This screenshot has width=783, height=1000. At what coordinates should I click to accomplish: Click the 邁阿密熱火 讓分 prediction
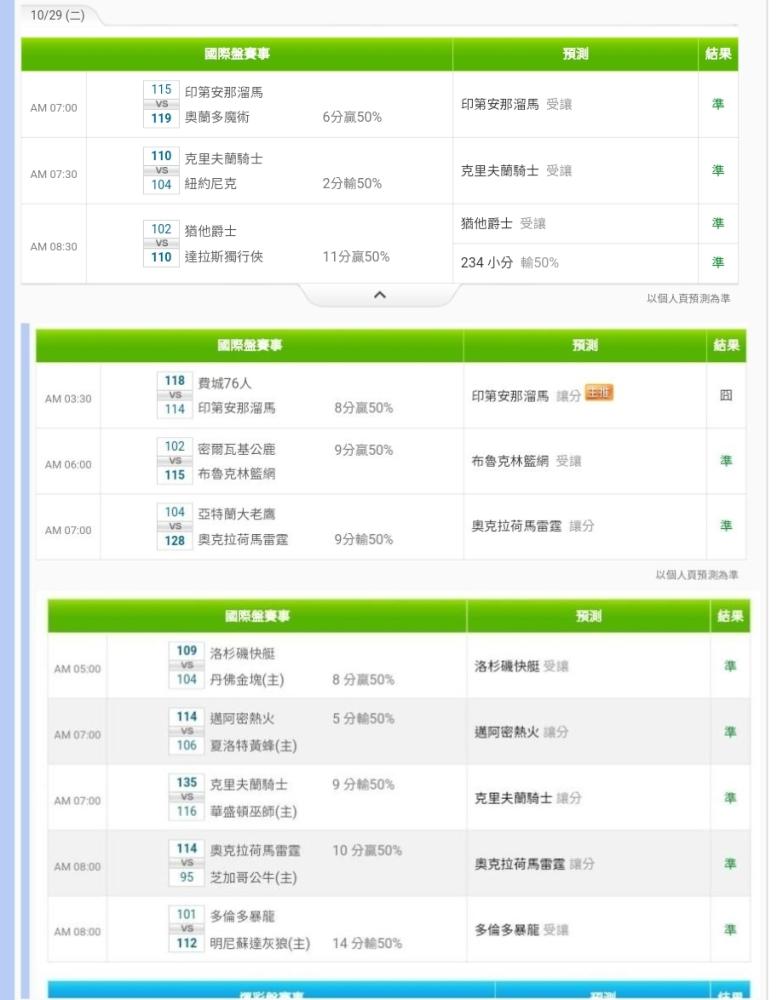coord(521,732)
